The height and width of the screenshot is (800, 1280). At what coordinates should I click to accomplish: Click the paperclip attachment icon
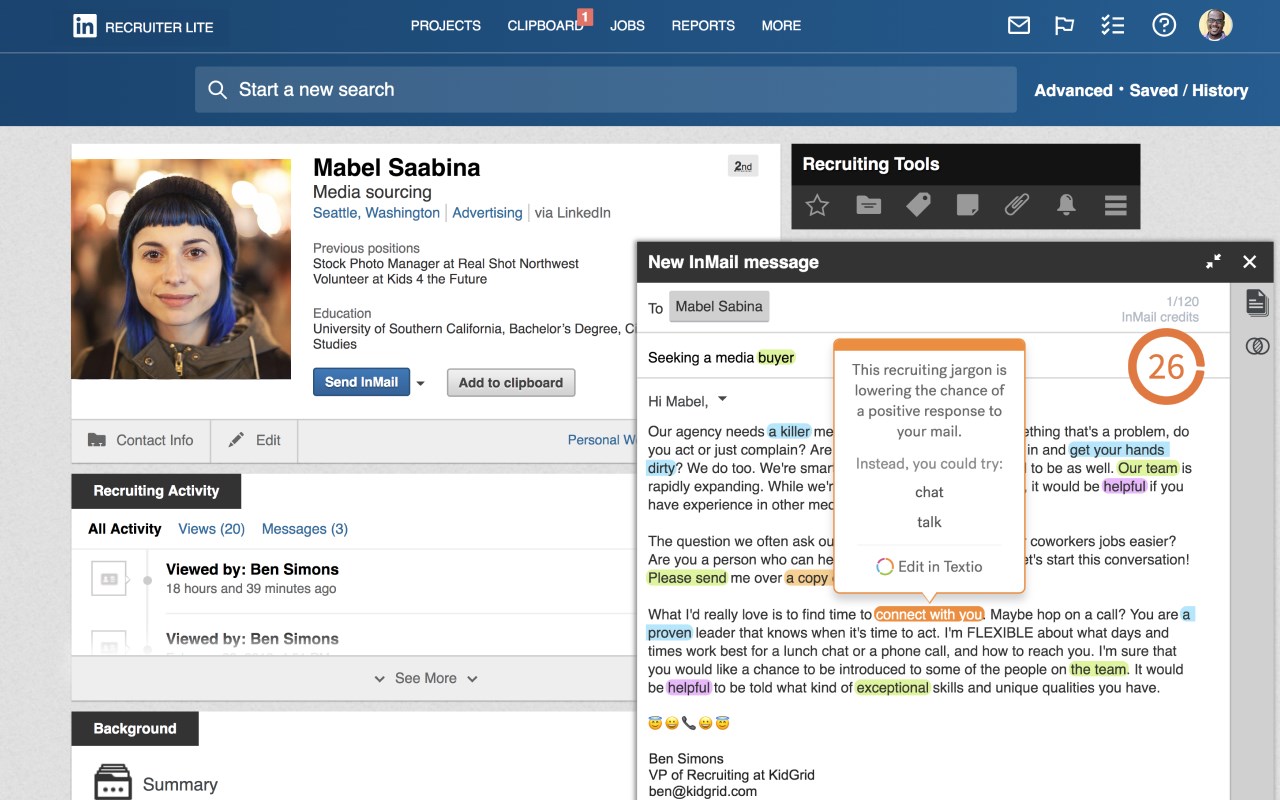[x=1016, y=206]
